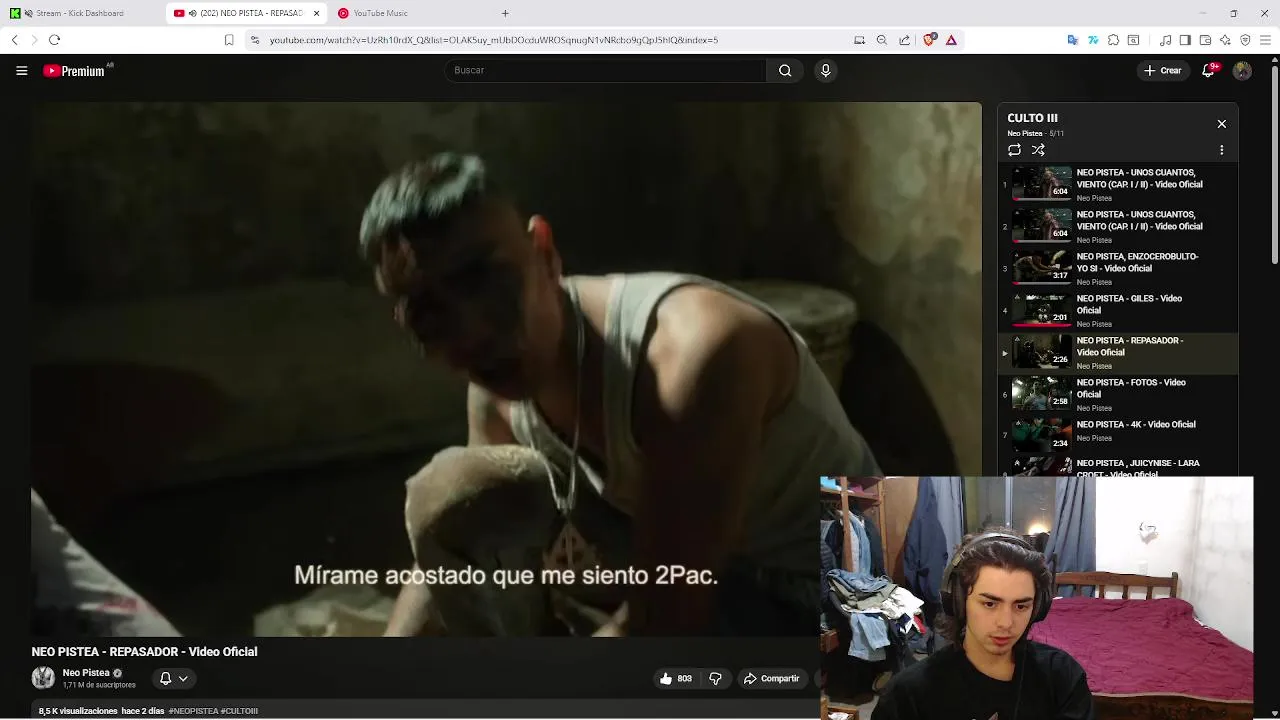1280x720 pixels.
Task: Open CULTO III playlist three-dot options
Action: point(1221,150)
